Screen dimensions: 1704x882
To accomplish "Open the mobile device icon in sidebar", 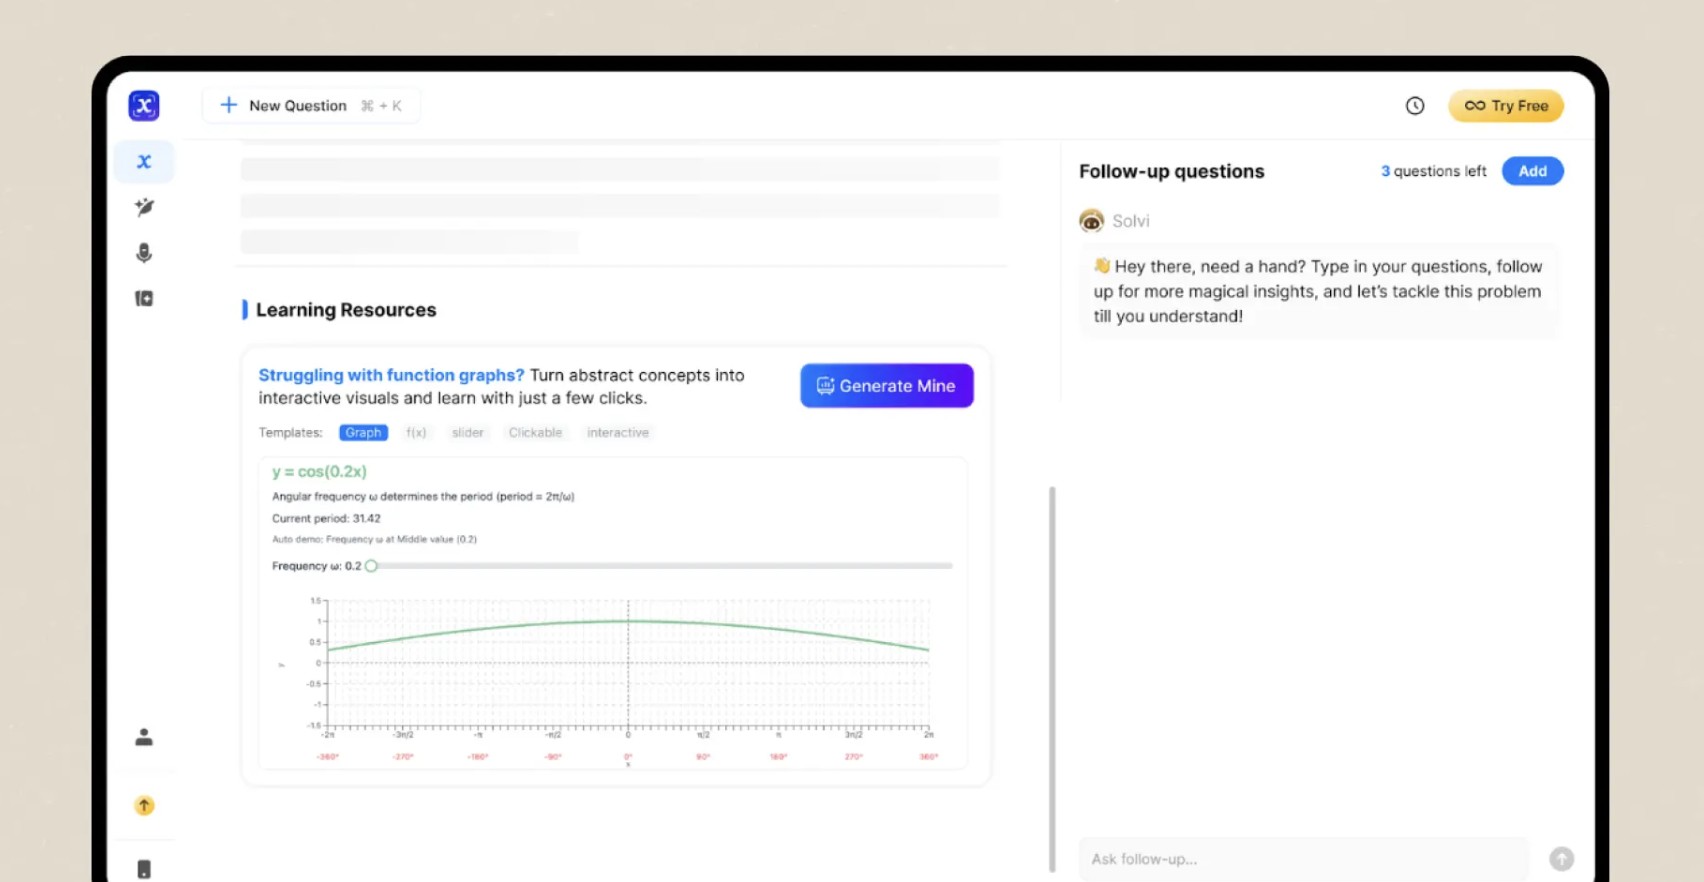I will 144,869.
